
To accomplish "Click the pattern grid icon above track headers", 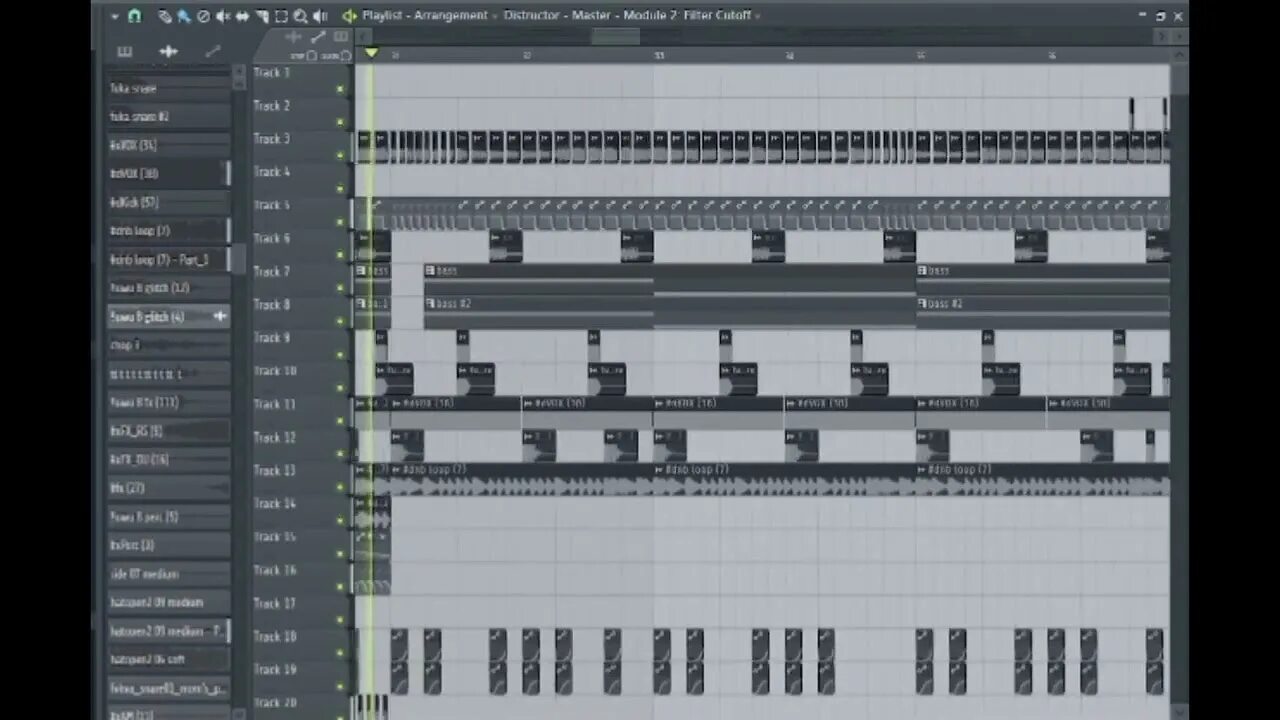I will 341,37.
